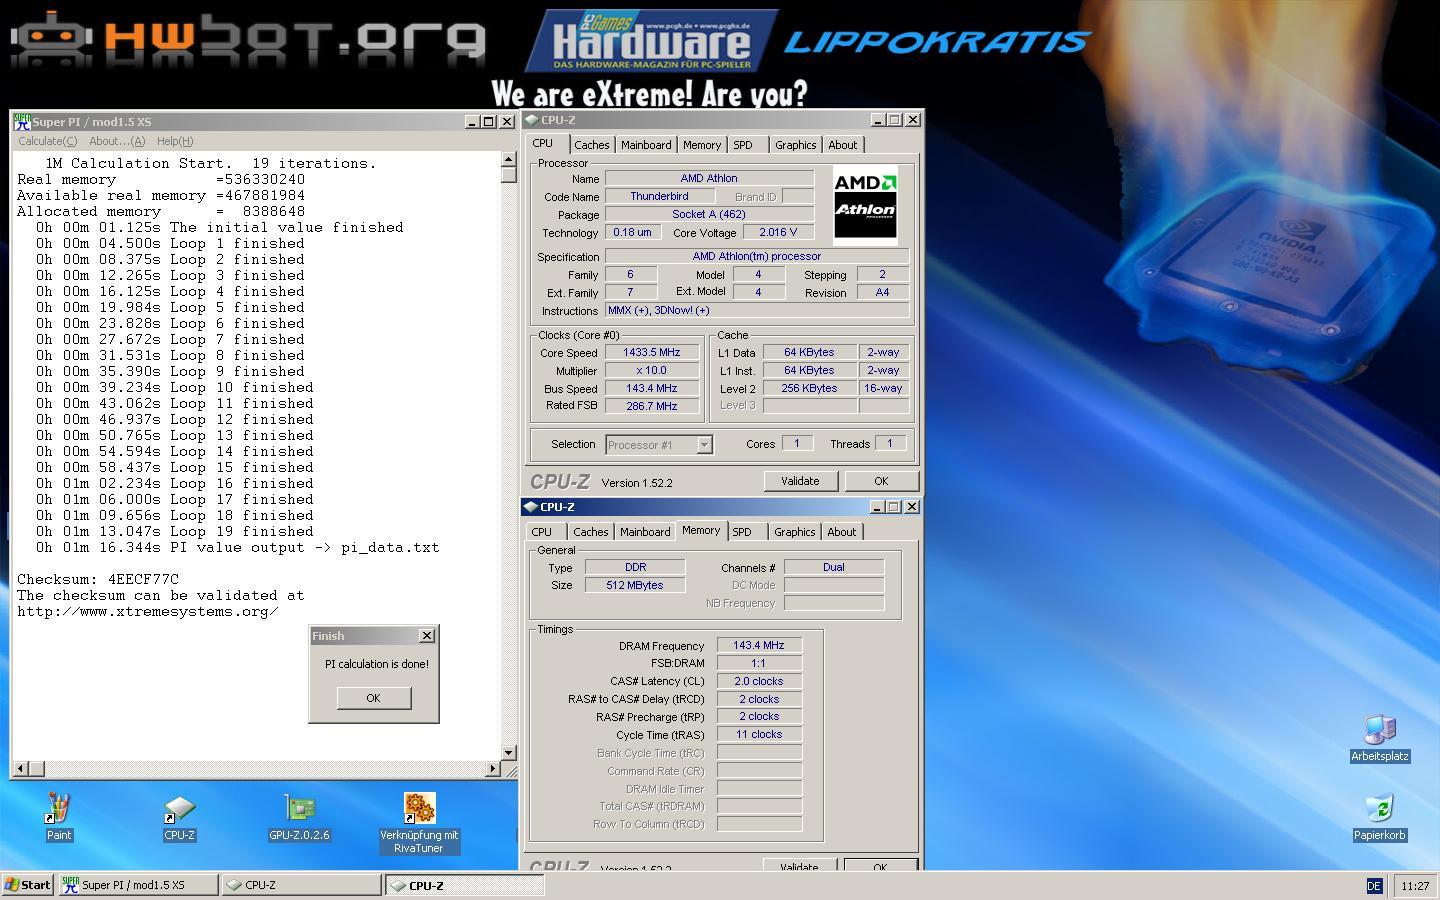Select Mainboard tab in upper CPU-Z
This screenshot has width=1440, height=900.
click(646, 145)
